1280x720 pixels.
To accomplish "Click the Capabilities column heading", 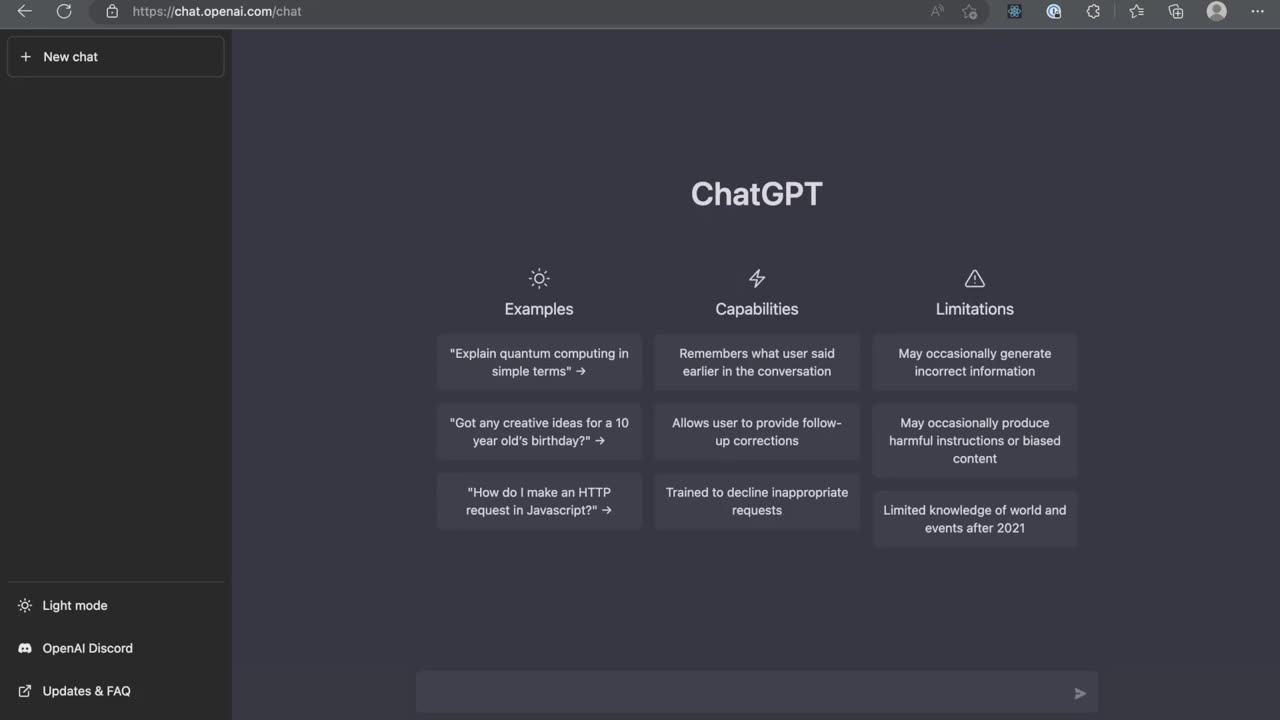I will coord(757,309).
